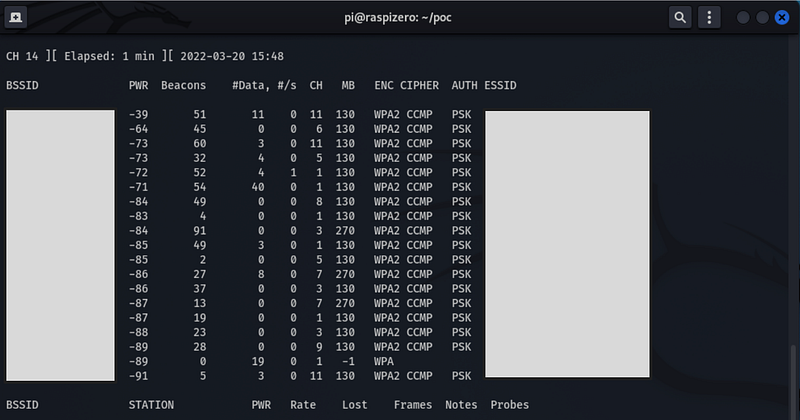
Task: Maximize the terminal window
Action: pos(763,18)
